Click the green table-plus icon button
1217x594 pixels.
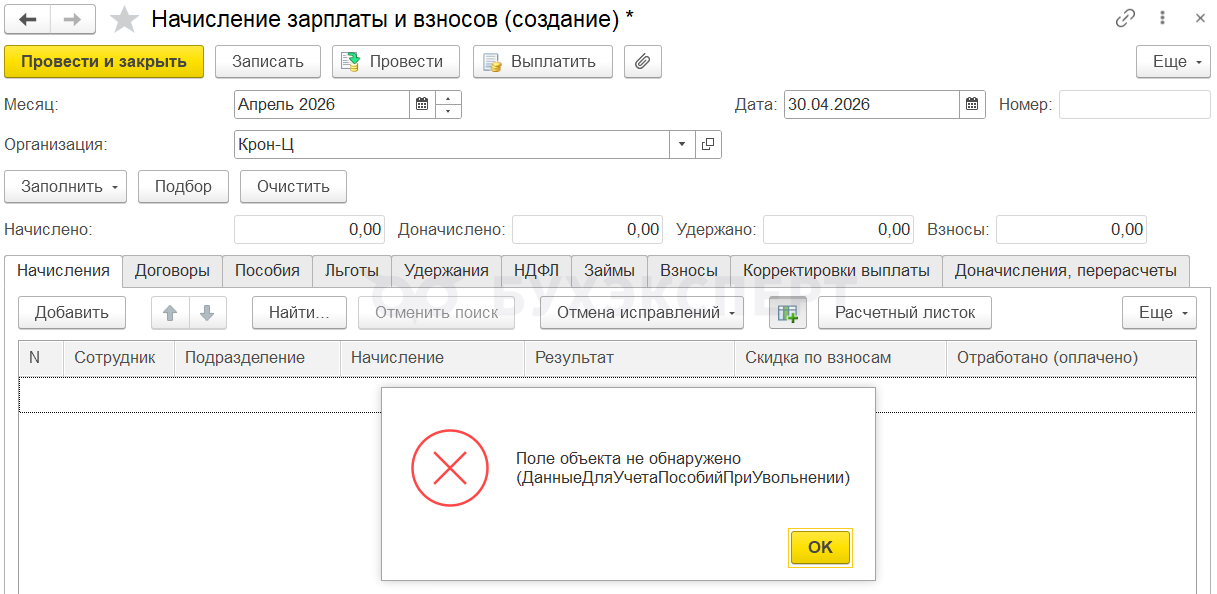787,313
